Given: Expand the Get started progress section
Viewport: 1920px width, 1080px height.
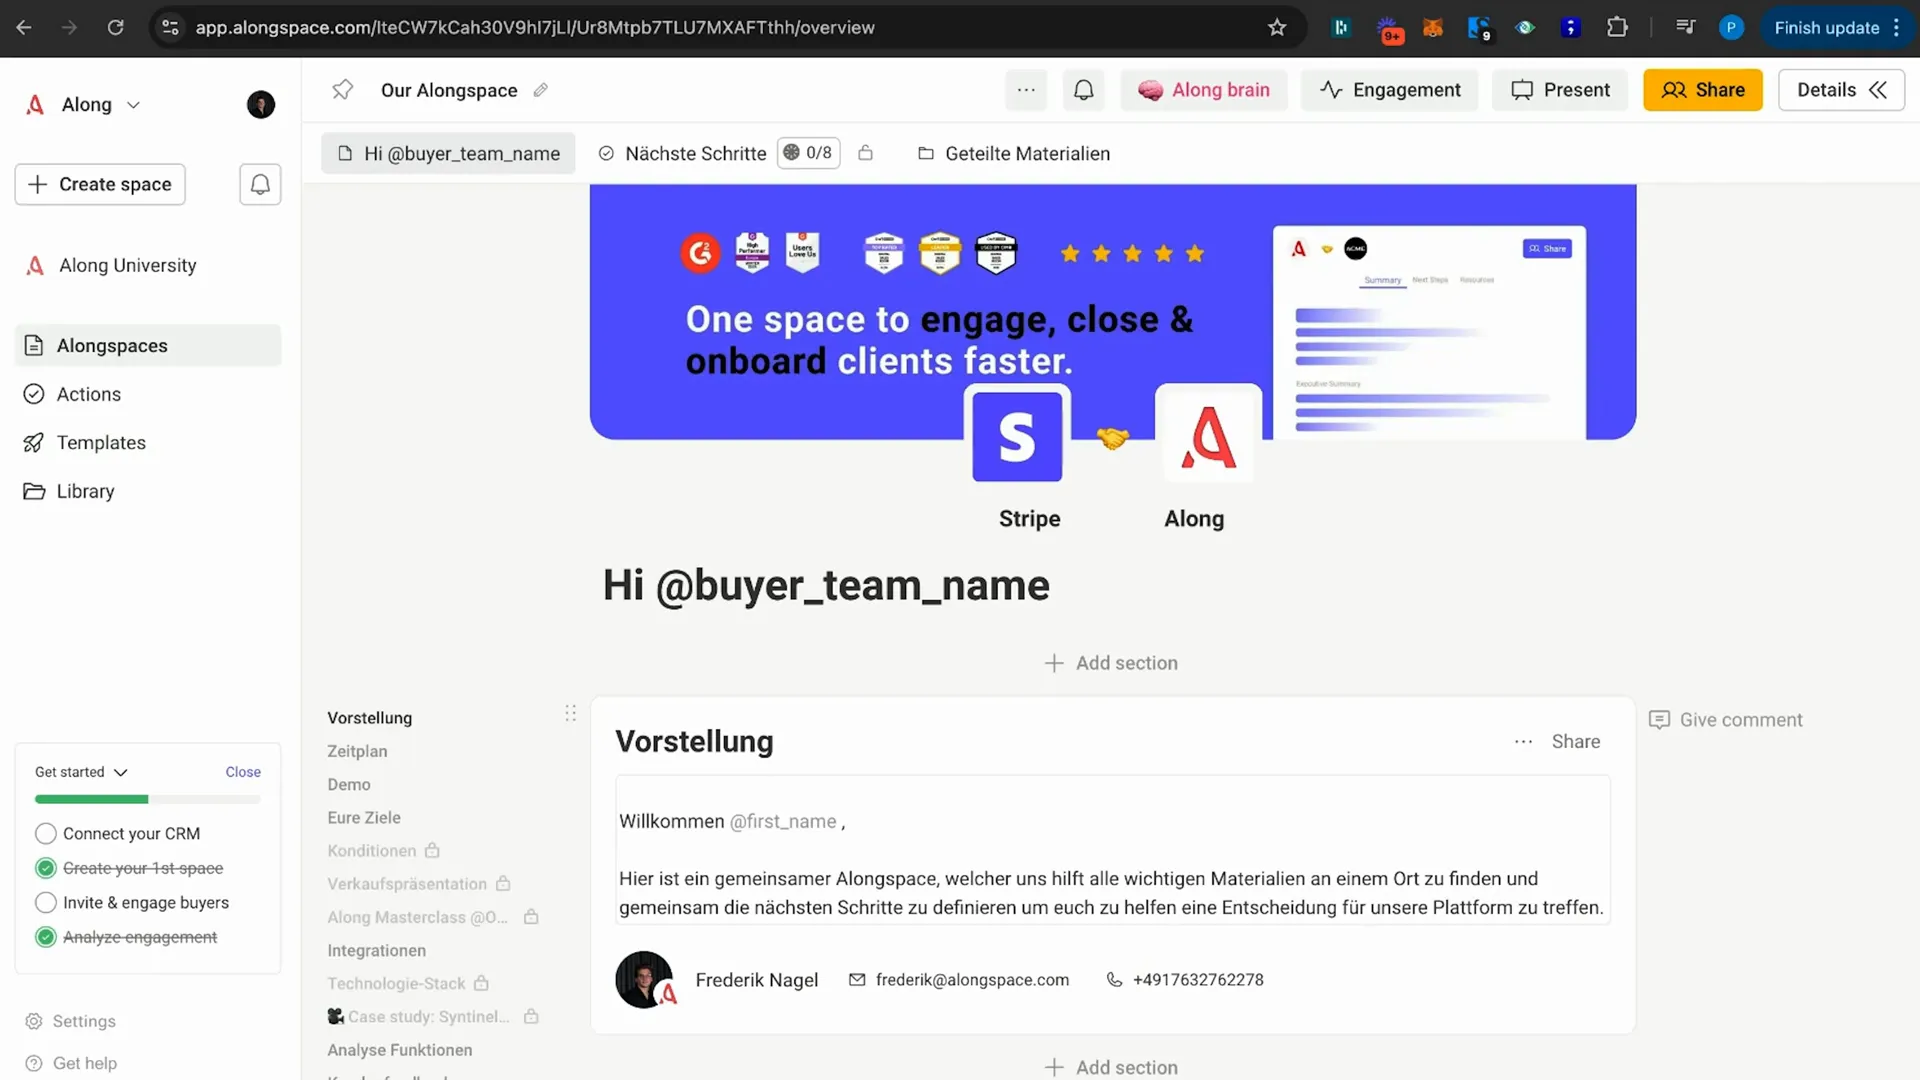Looking at the screenshot, I should click(119, 771).
